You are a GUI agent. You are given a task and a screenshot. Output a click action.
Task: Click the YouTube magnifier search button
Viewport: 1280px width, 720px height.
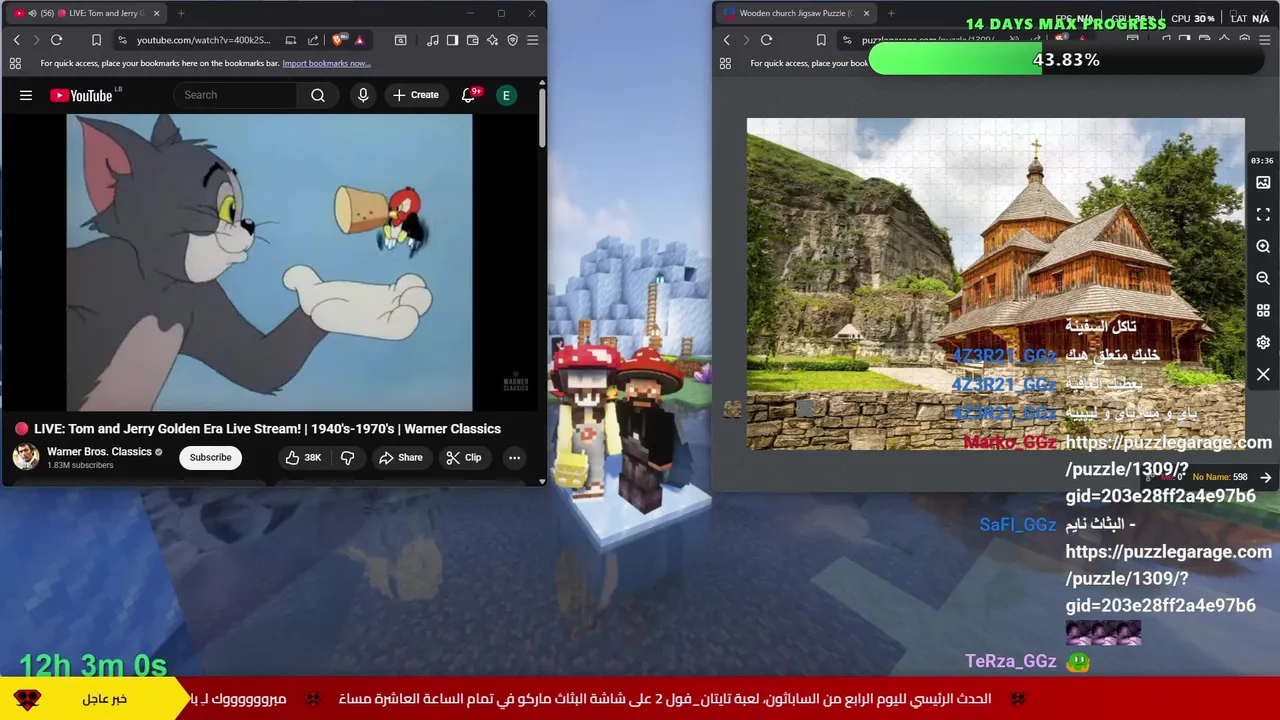318,95
